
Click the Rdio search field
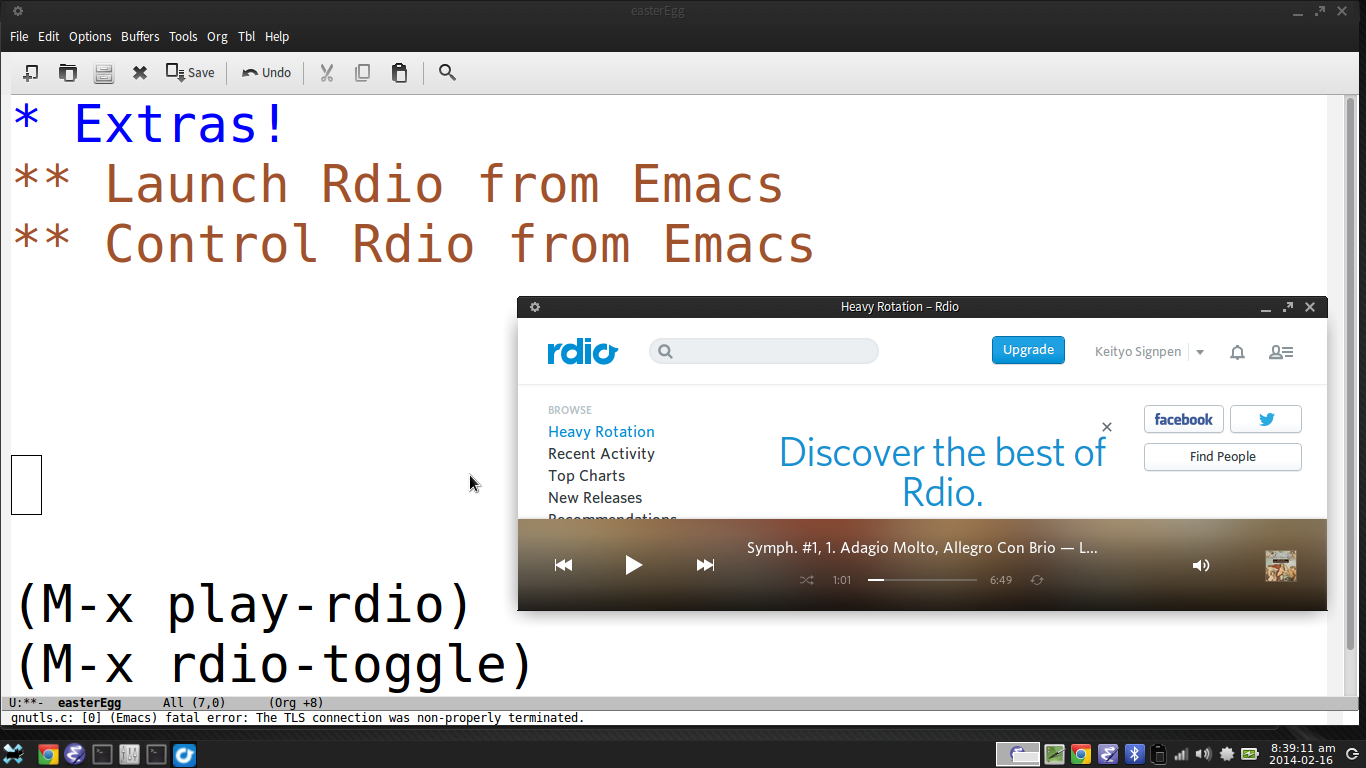tap(764, 351)
